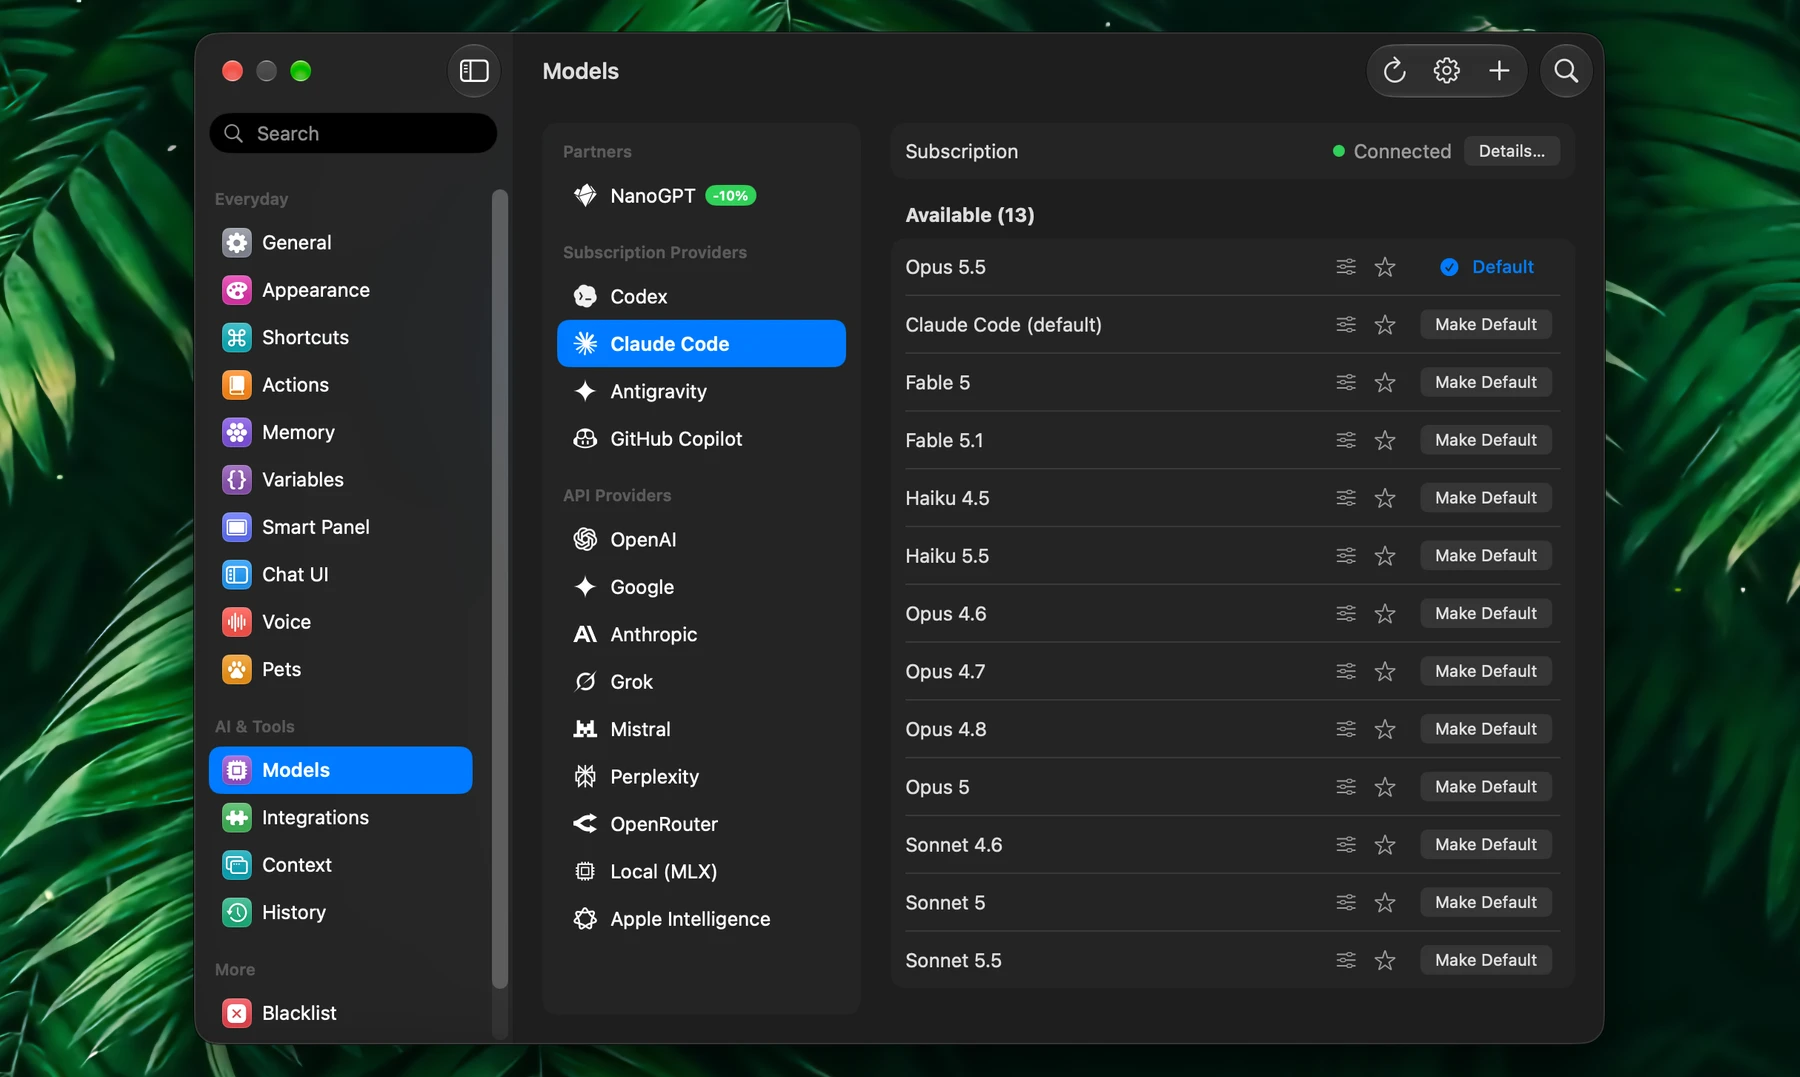Select Apple Intelligence provider
1800x1077 pixels.
701,919
